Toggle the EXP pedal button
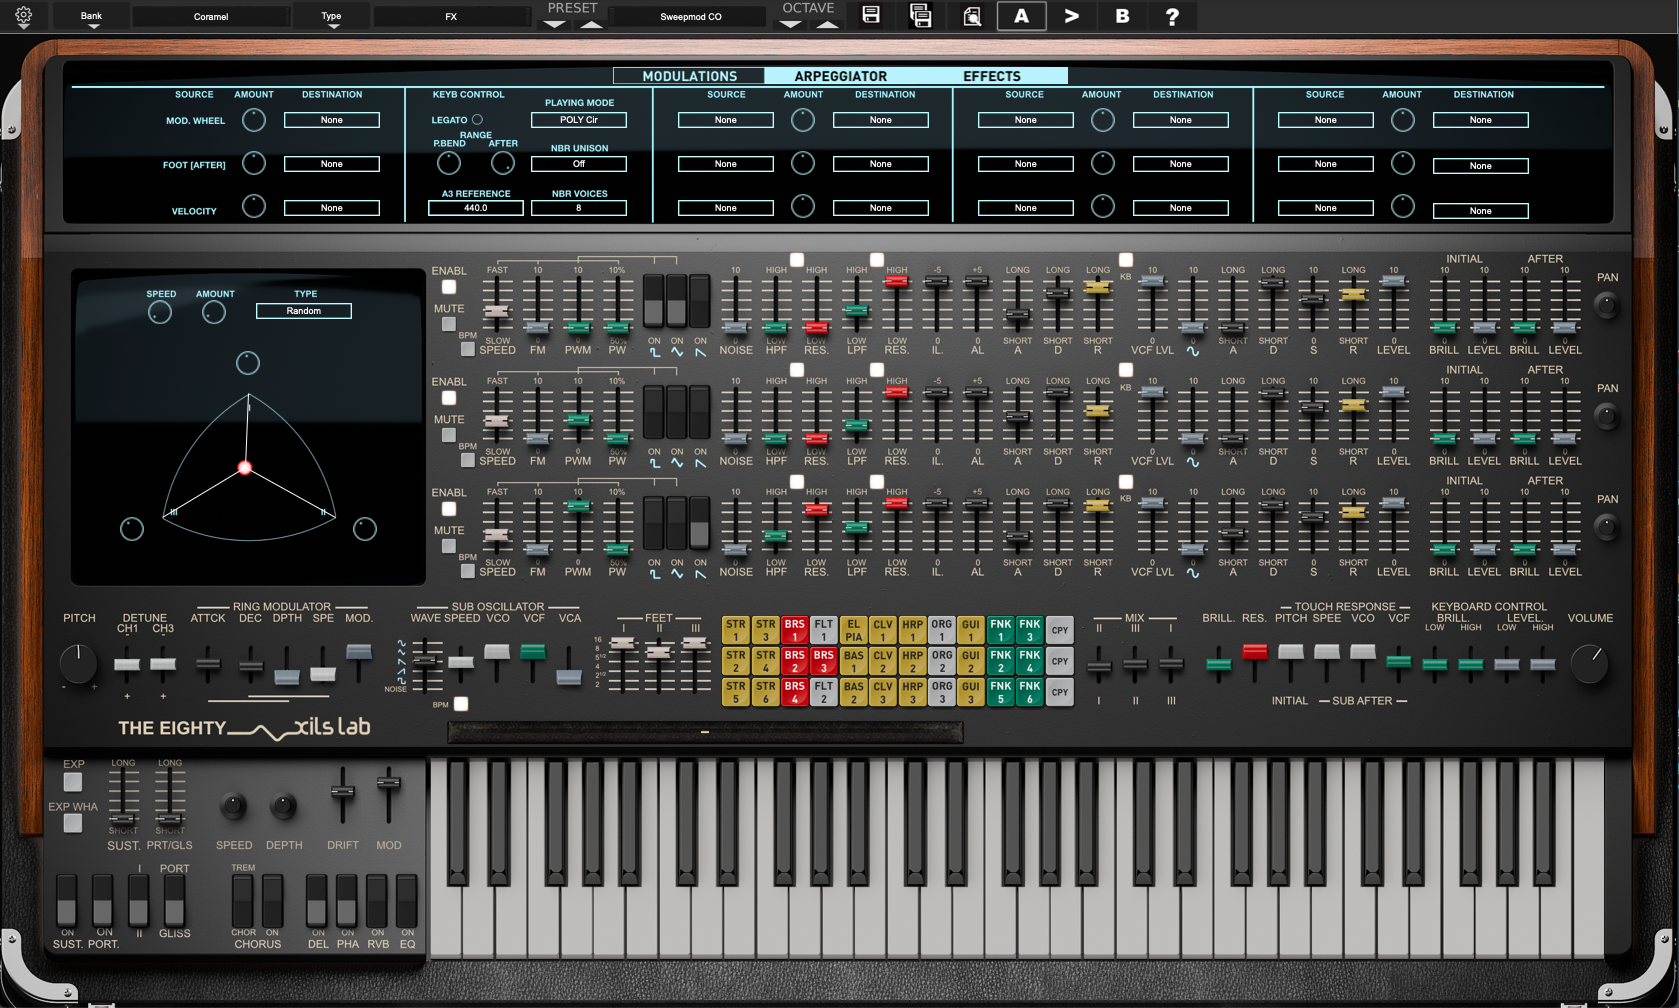Viewport: 1679px width, 1008px height. click(72, 782)
